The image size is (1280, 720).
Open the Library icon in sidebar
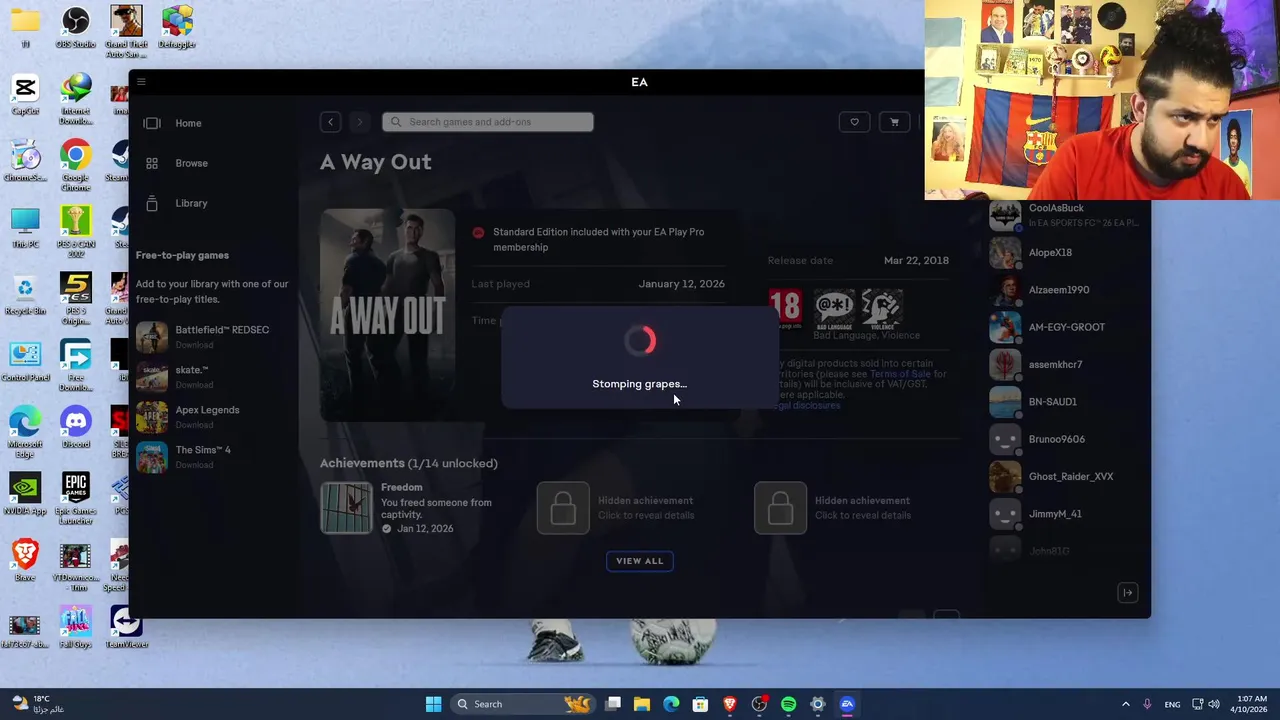pyautogui.click(x=152, y=203)
